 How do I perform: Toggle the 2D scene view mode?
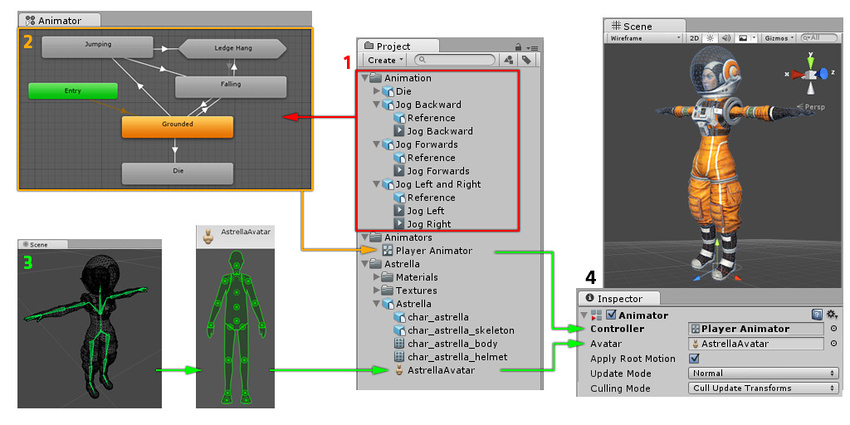coord(693,37)
